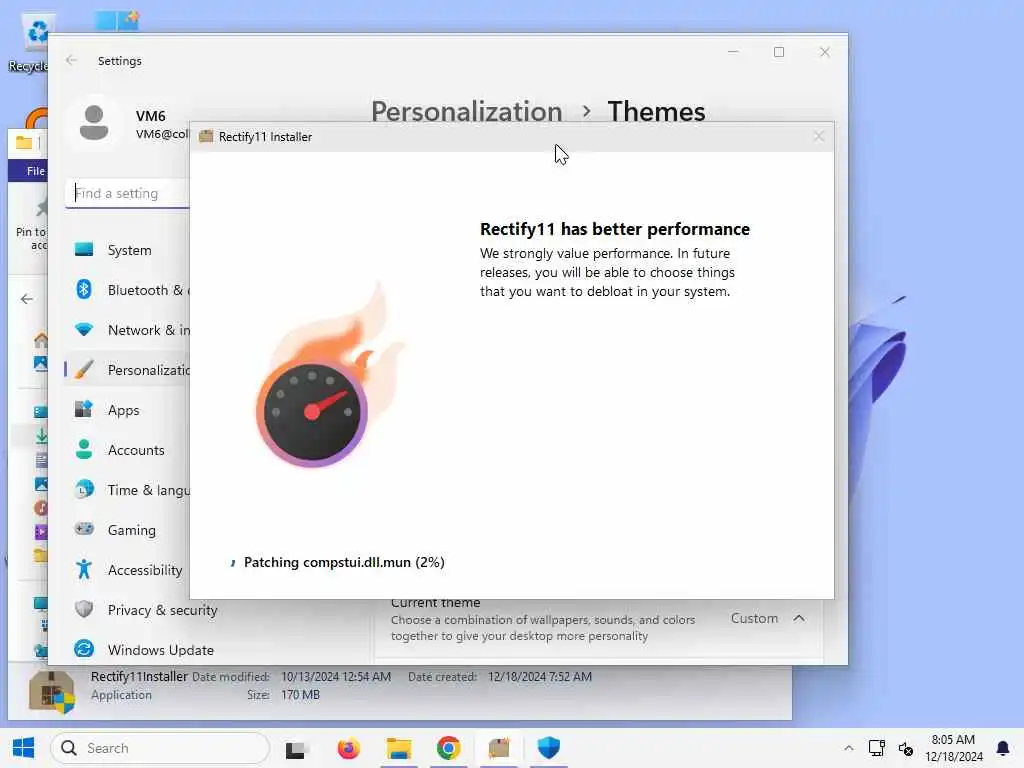1024x768 pixels.
Task: Open the Personalization category in Settings
Action: (x=127, y=370)
